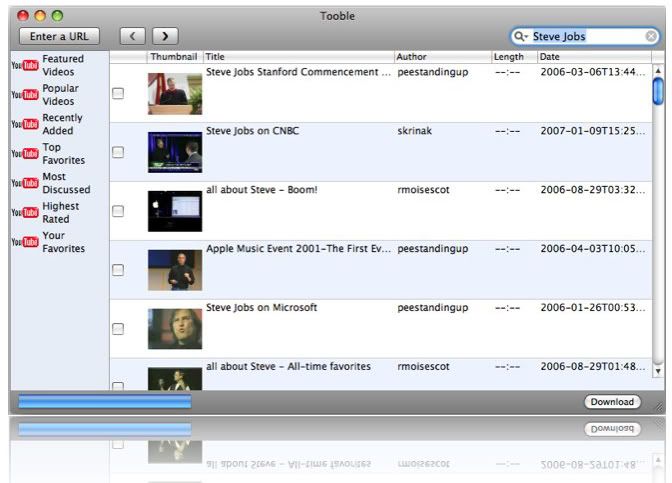This screenshot has height=483, width=672.
Task: Sort by the Date column header
Action: click(x=594, y=57)
